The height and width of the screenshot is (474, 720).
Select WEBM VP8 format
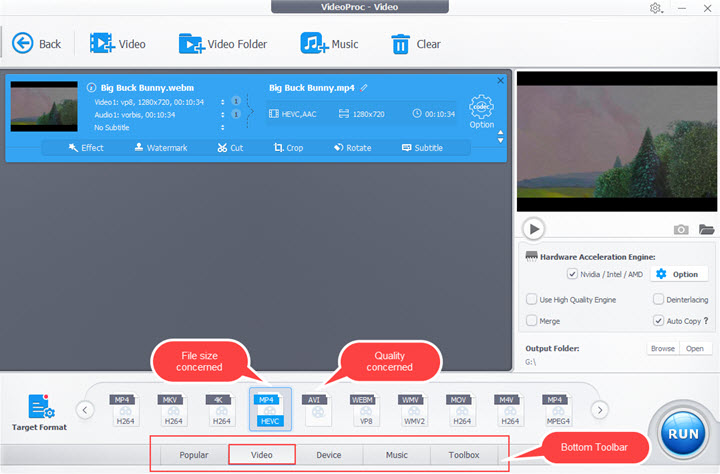(x=366, y=409)
